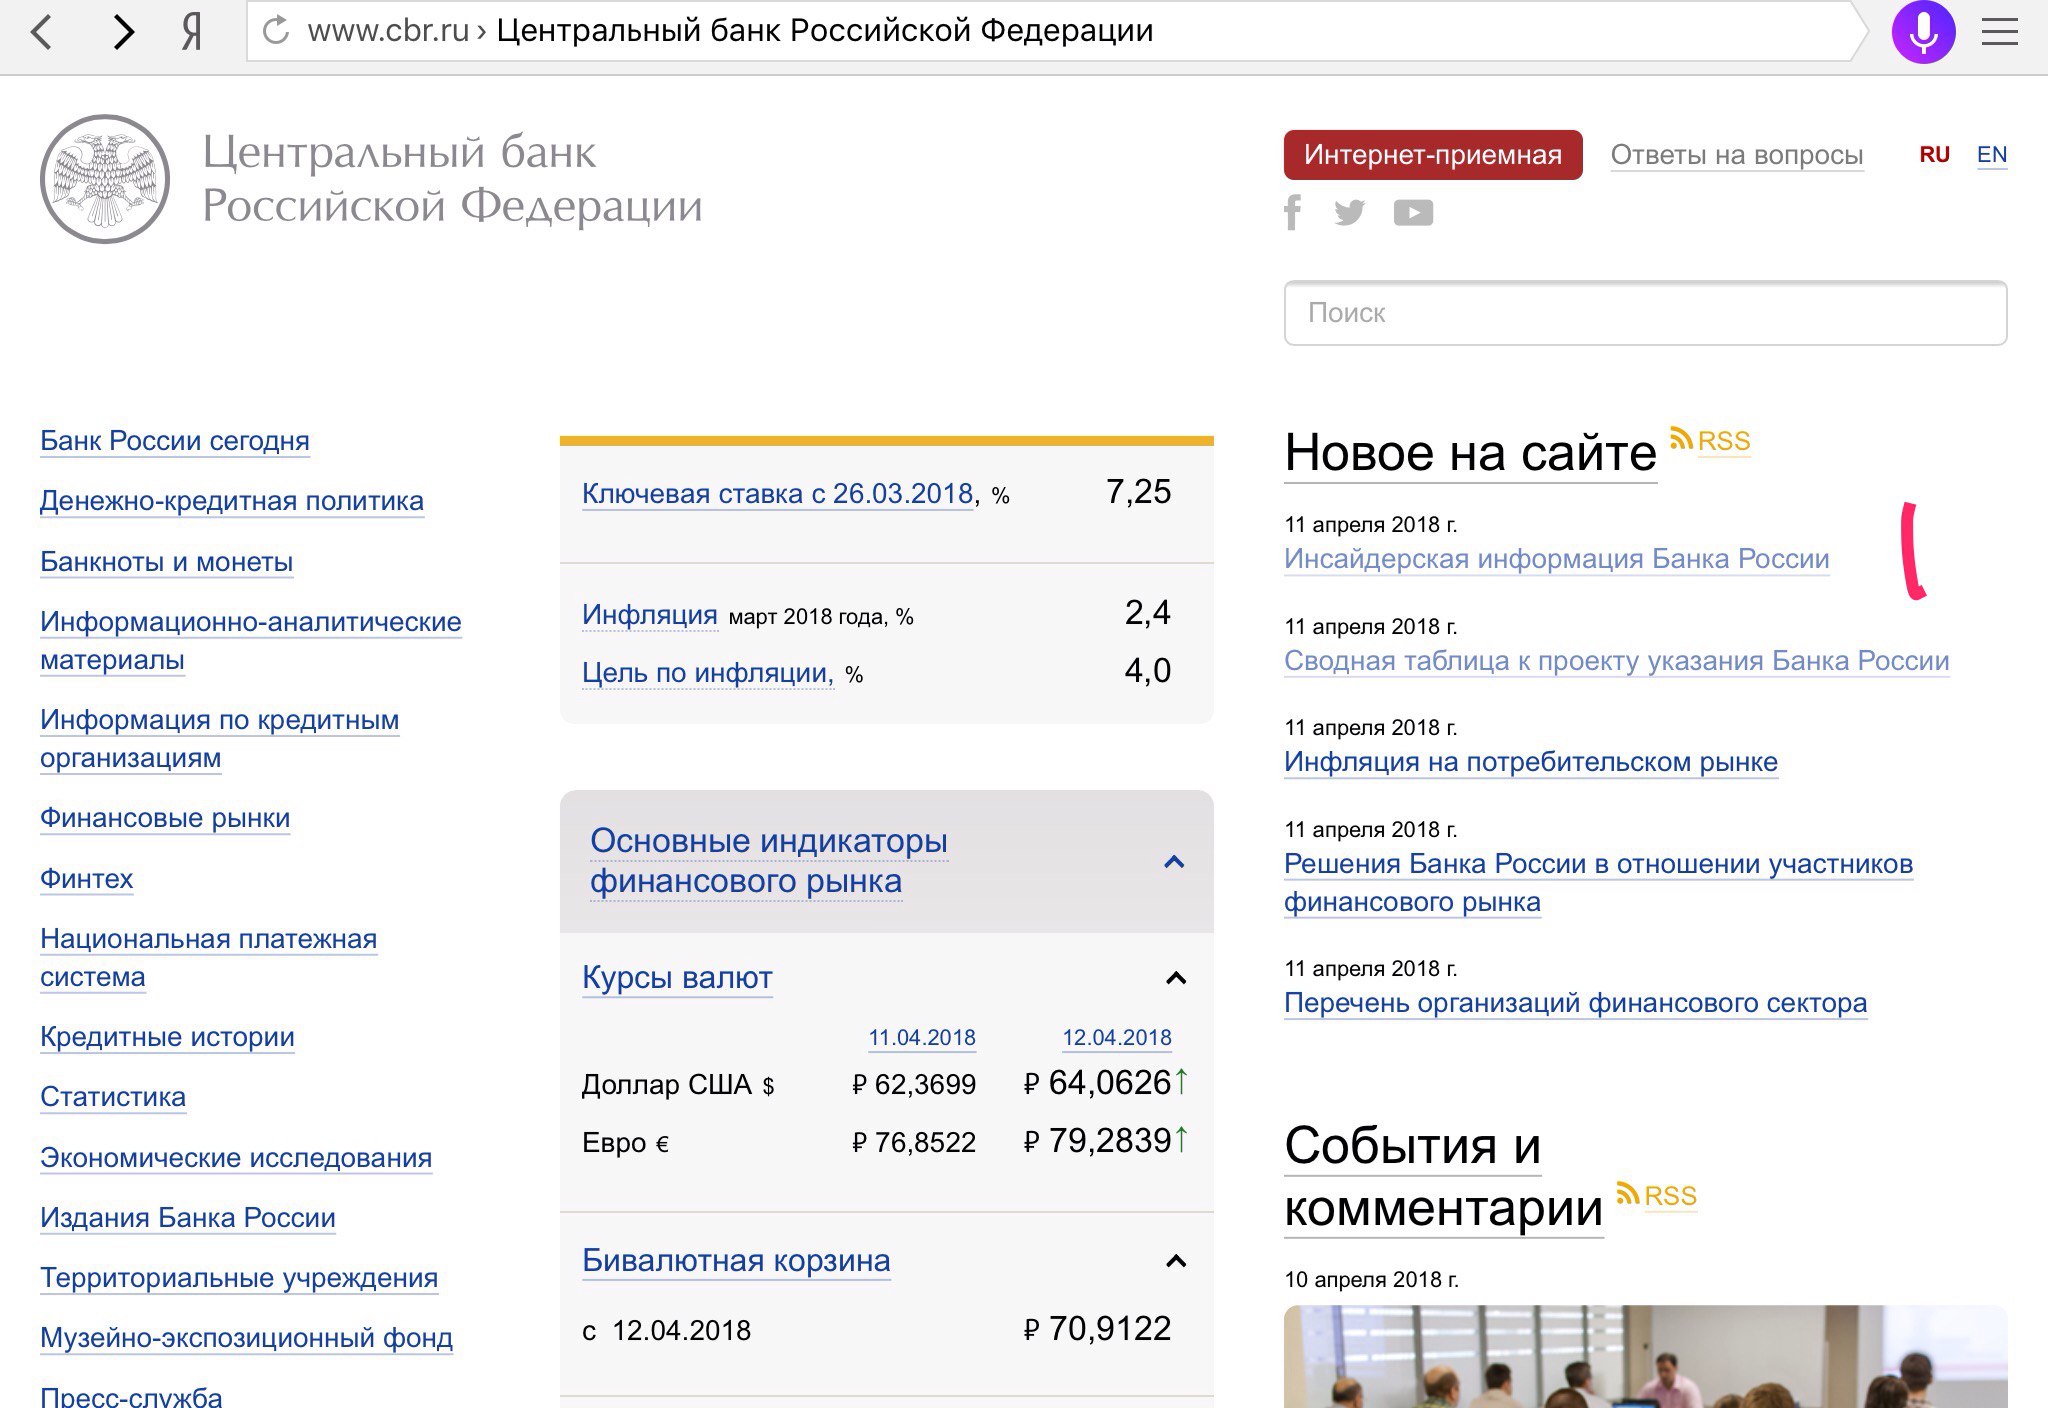
Task: Click the Инфляция indicator link
Action: pos(650,614)
